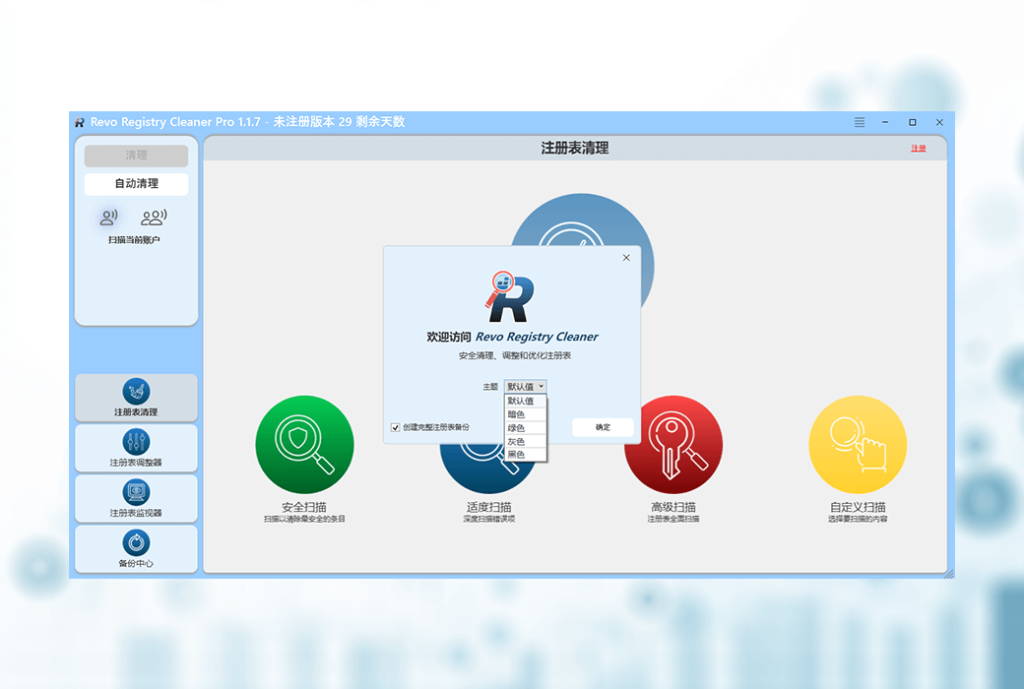Viewport: 1024px width, 689px height.
Task: Choose 绿色 green theme option
Action: point(525,428)
